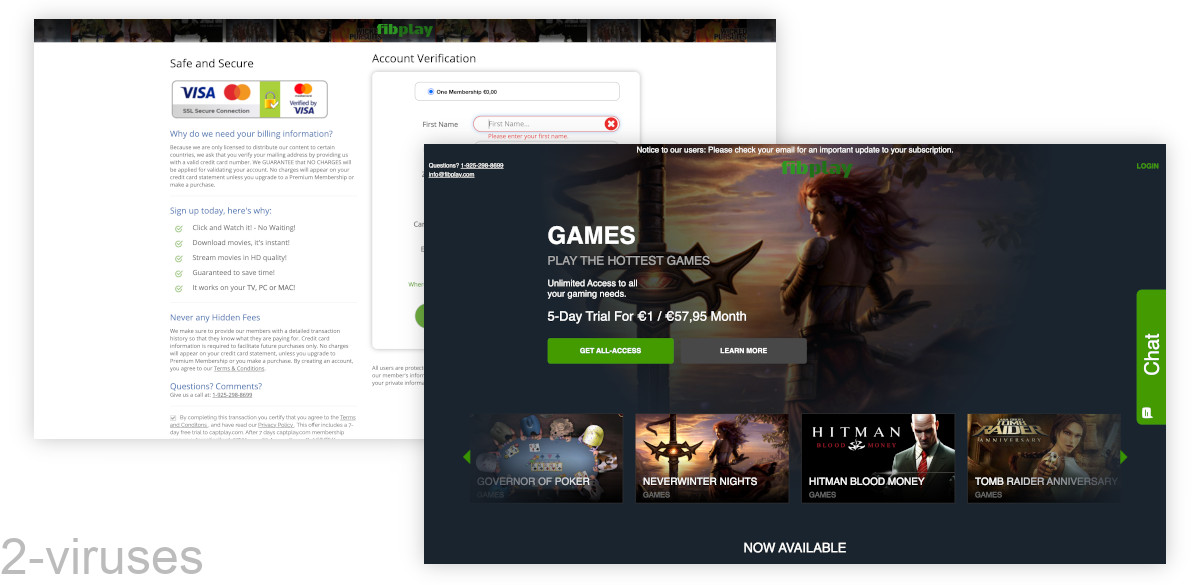
Task: Click the small chat icon under the Chat tab
Action: pos(1148,411)
